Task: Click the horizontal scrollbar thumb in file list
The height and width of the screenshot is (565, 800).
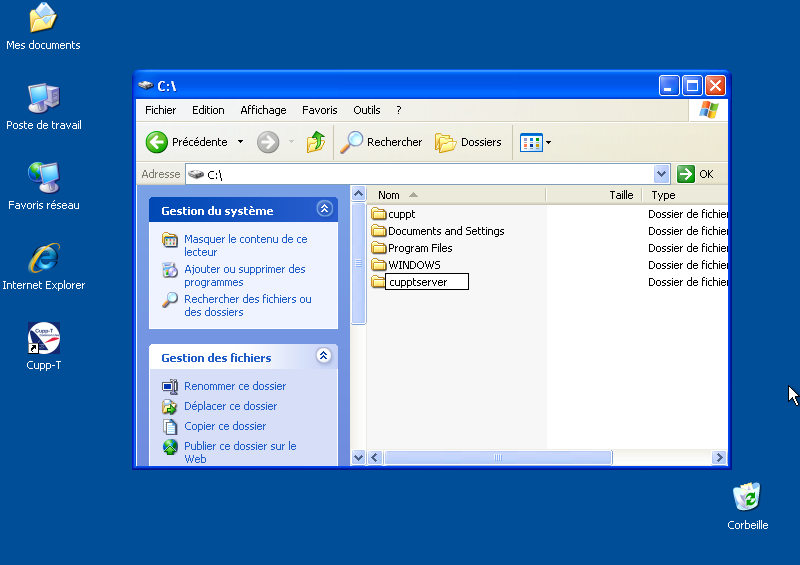Action: [497, 457]
